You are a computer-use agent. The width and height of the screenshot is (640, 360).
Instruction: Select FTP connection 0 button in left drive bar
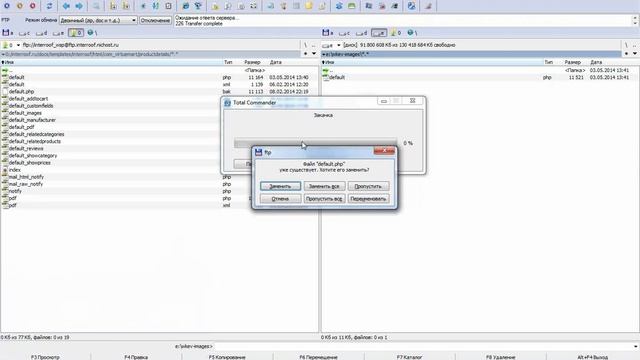pos(76,33)
